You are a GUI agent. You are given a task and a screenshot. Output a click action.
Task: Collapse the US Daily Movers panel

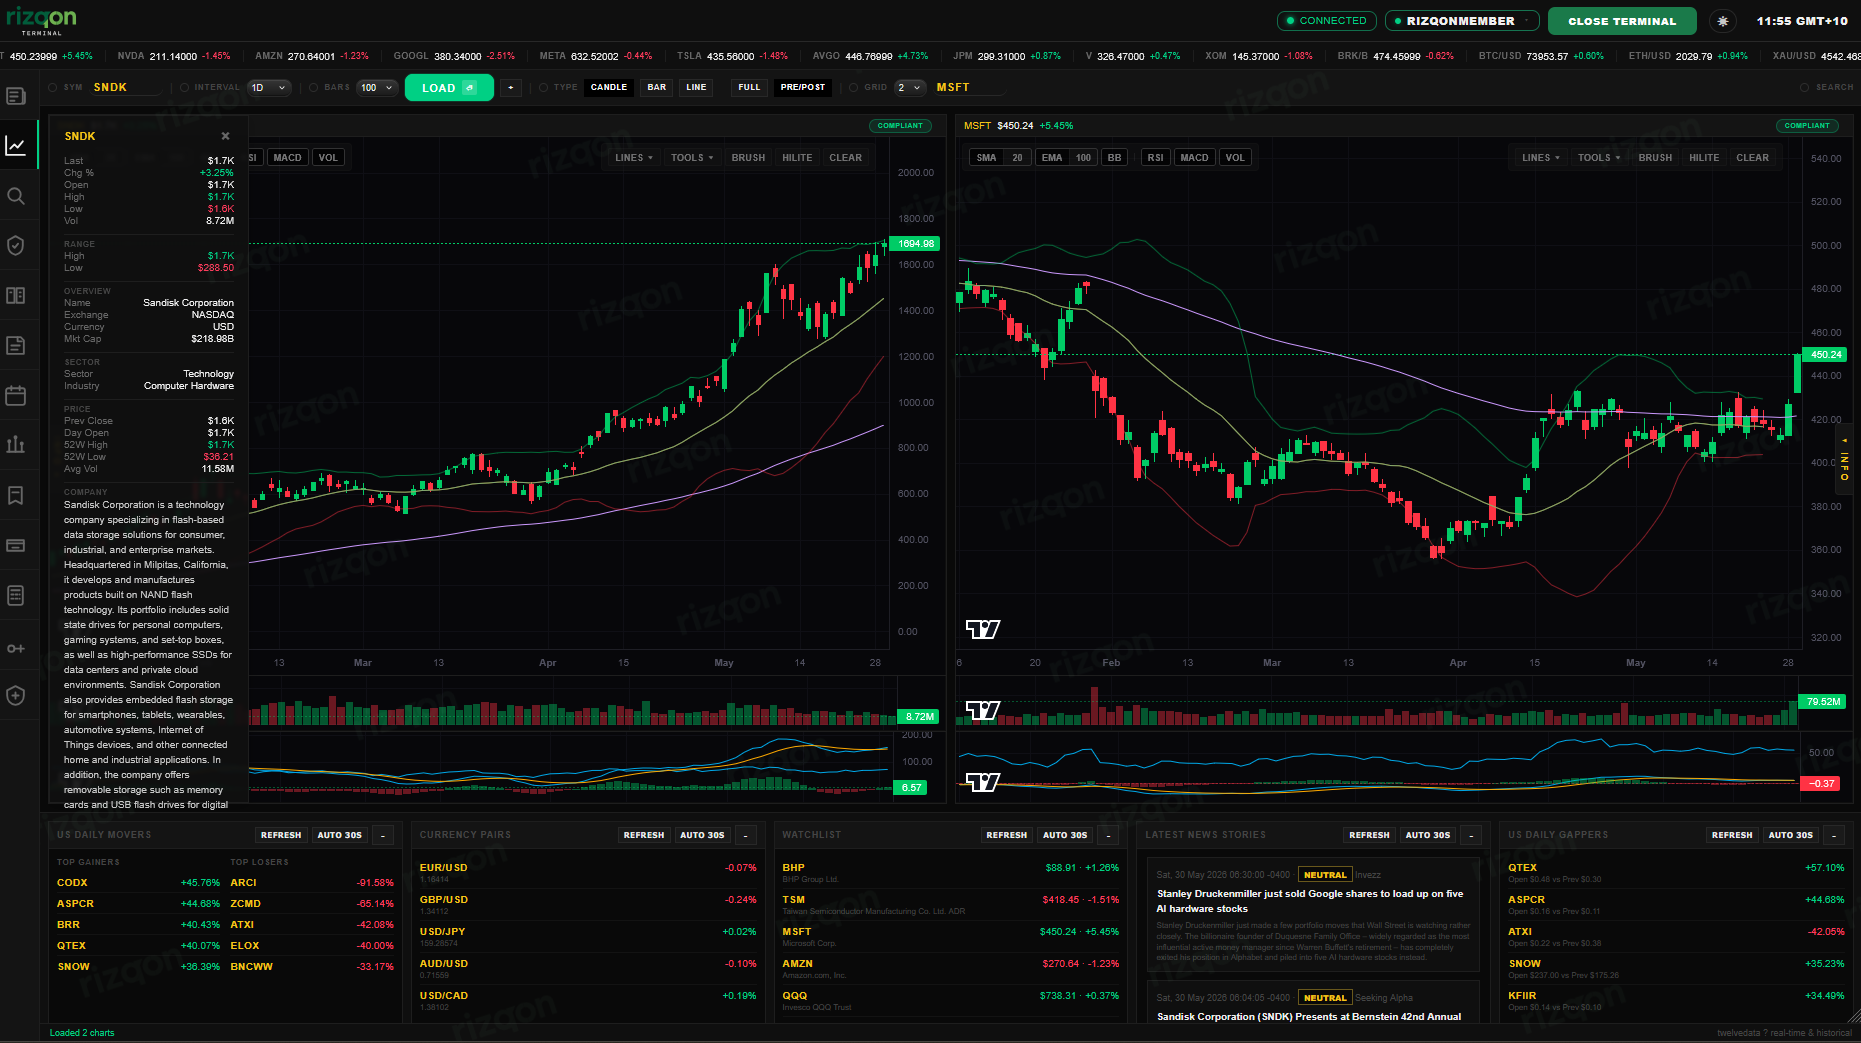click(383, 835)
